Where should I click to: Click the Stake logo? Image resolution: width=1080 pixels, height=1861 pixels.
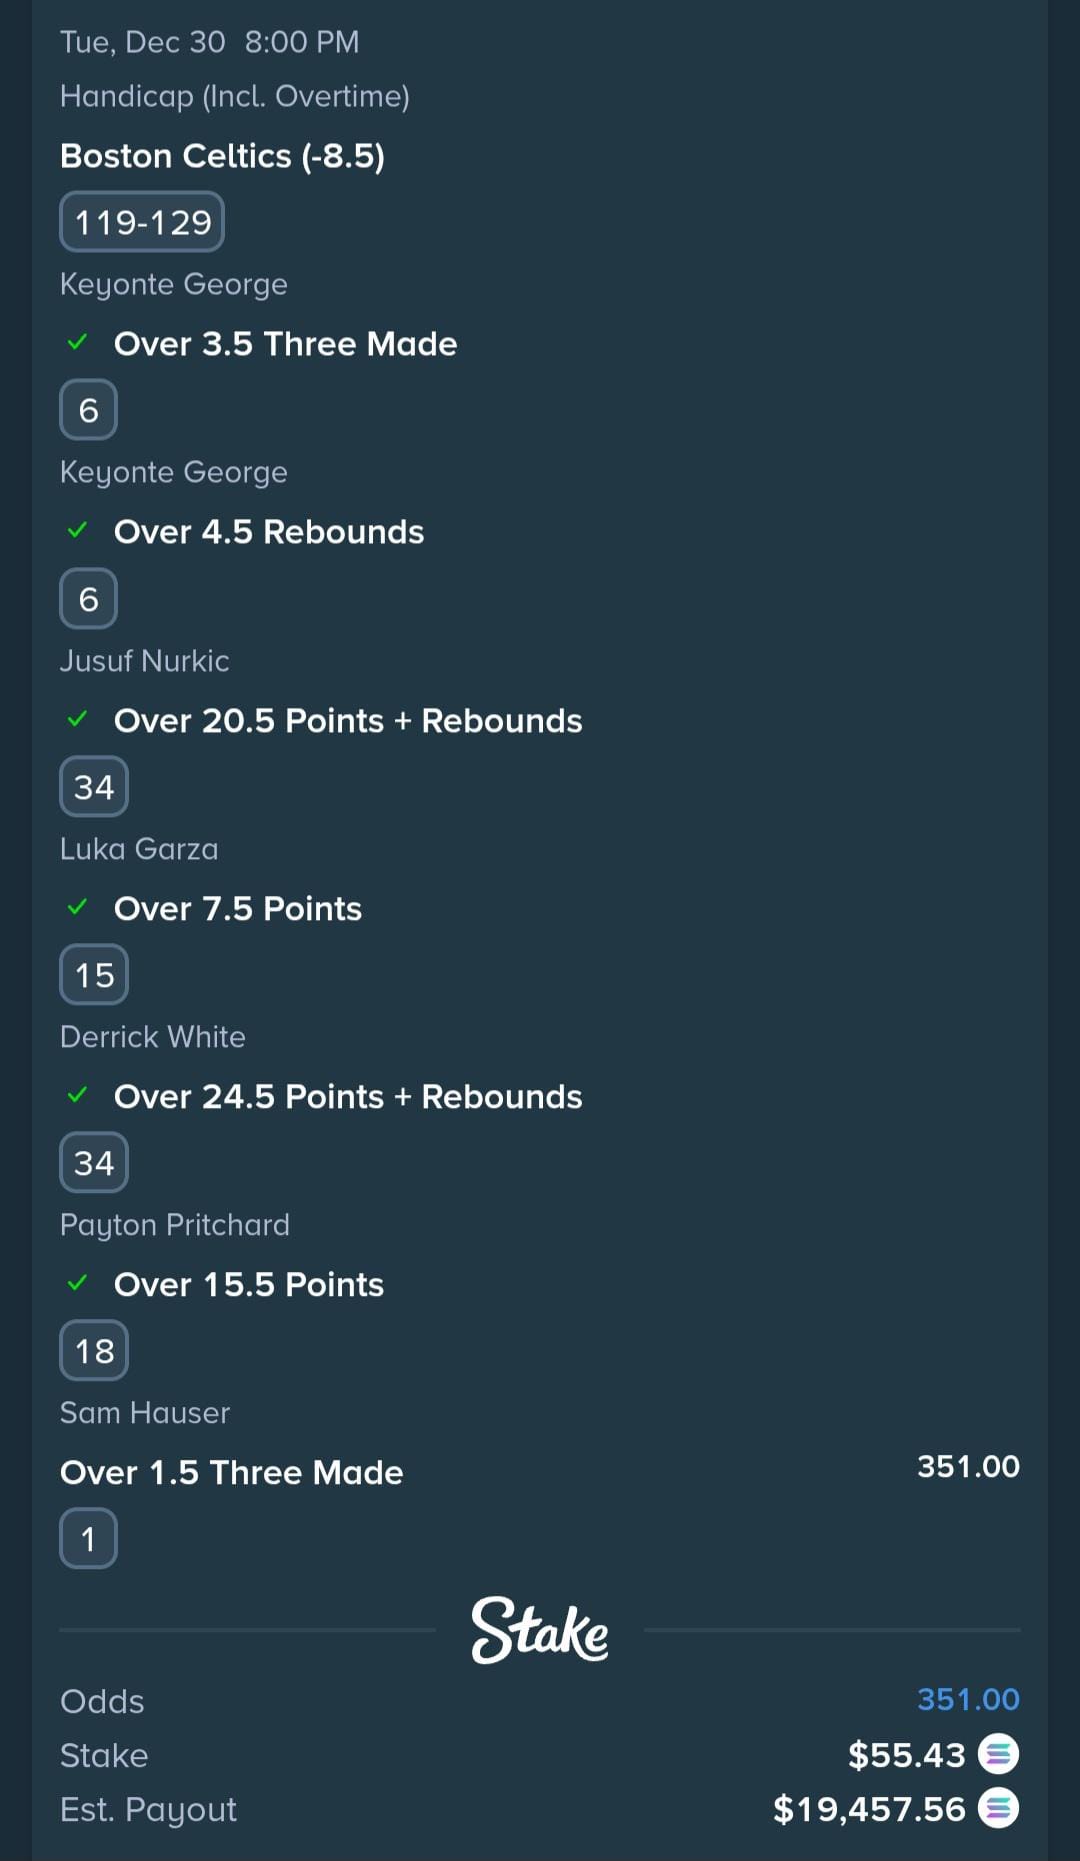click(x=539, y=1630)
